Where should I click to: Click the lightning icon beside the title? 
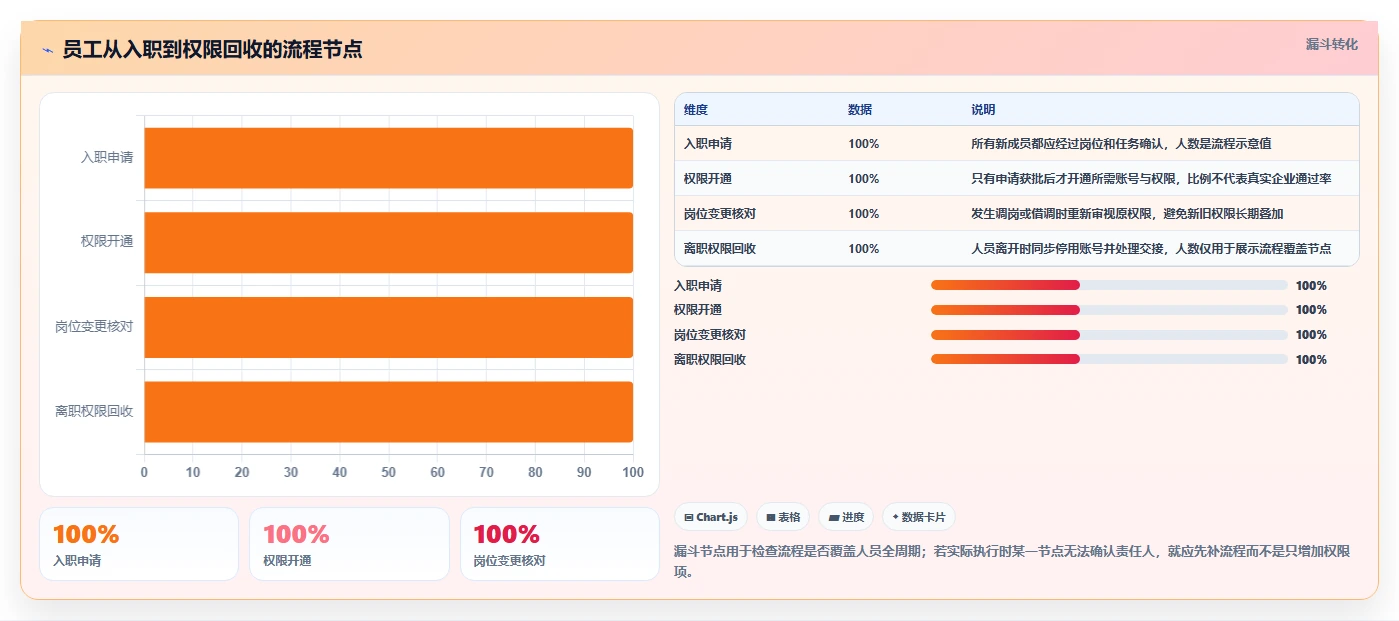(x=47, y=50)
